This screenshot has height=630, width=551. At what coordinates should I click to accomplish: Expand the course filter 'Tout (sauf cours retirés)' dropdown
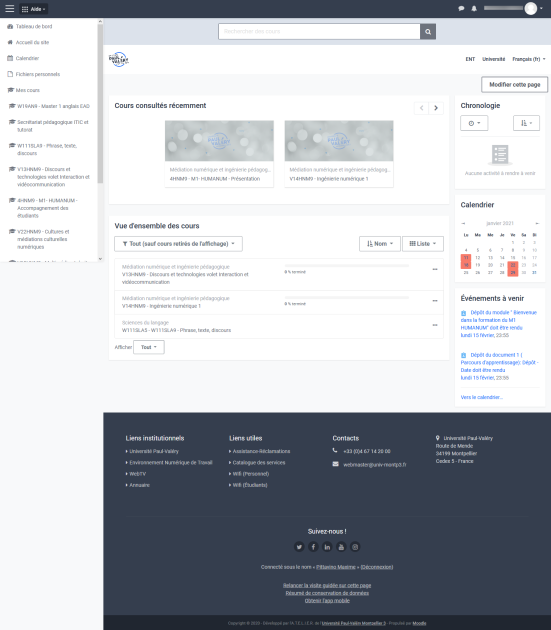(178, 244)
